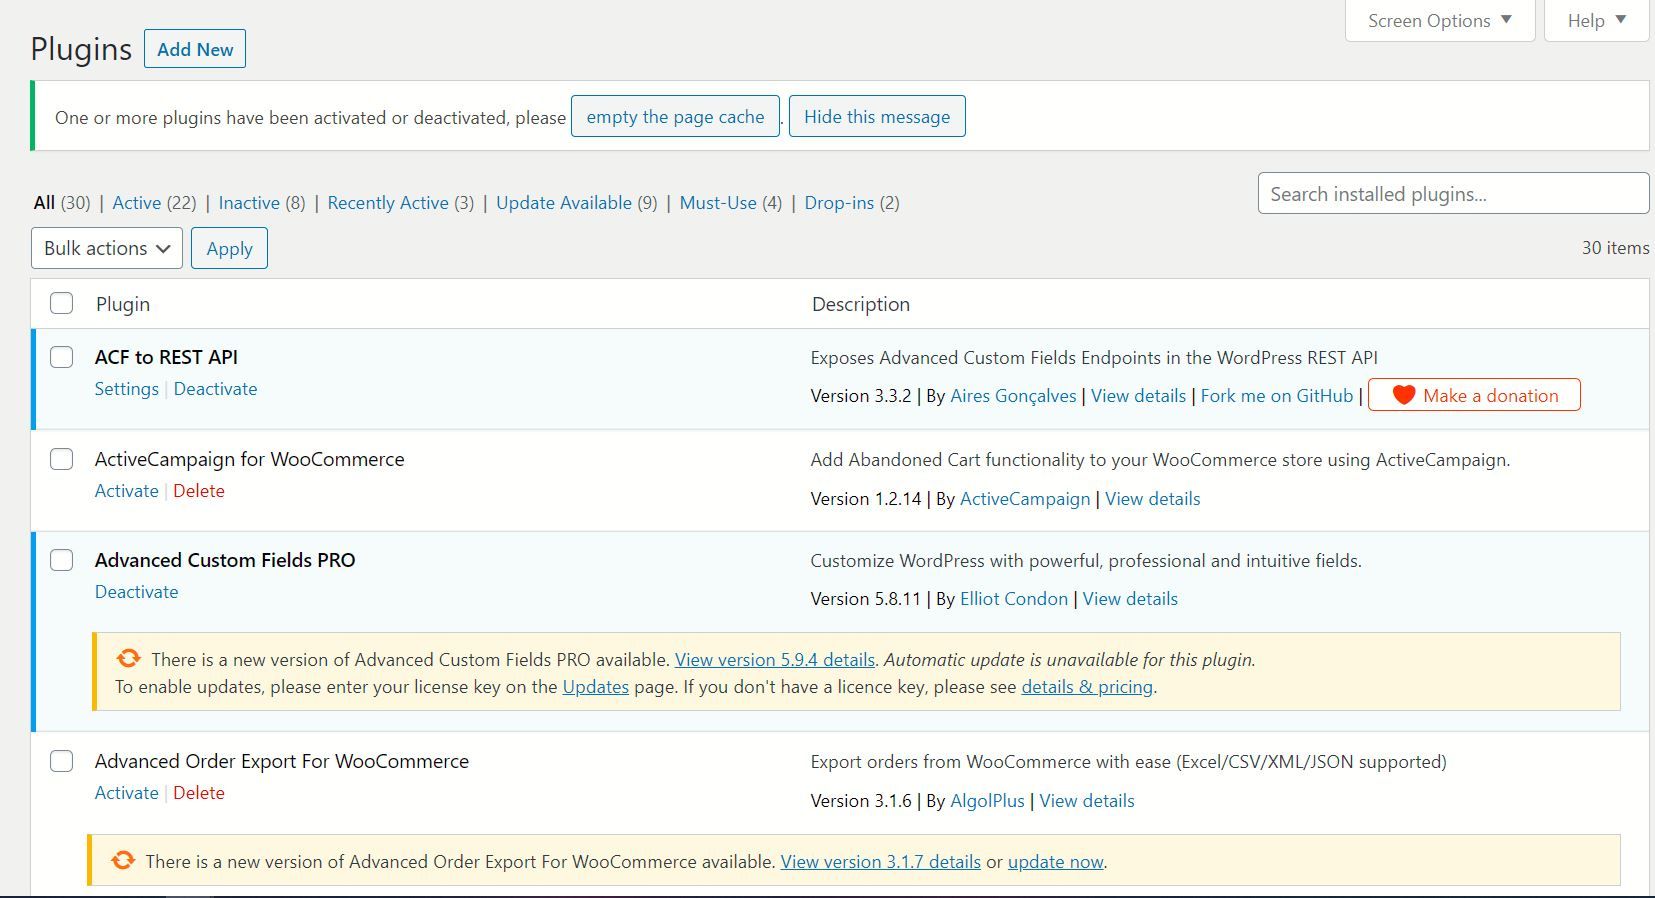Open the Updates page link

point(595,686)
